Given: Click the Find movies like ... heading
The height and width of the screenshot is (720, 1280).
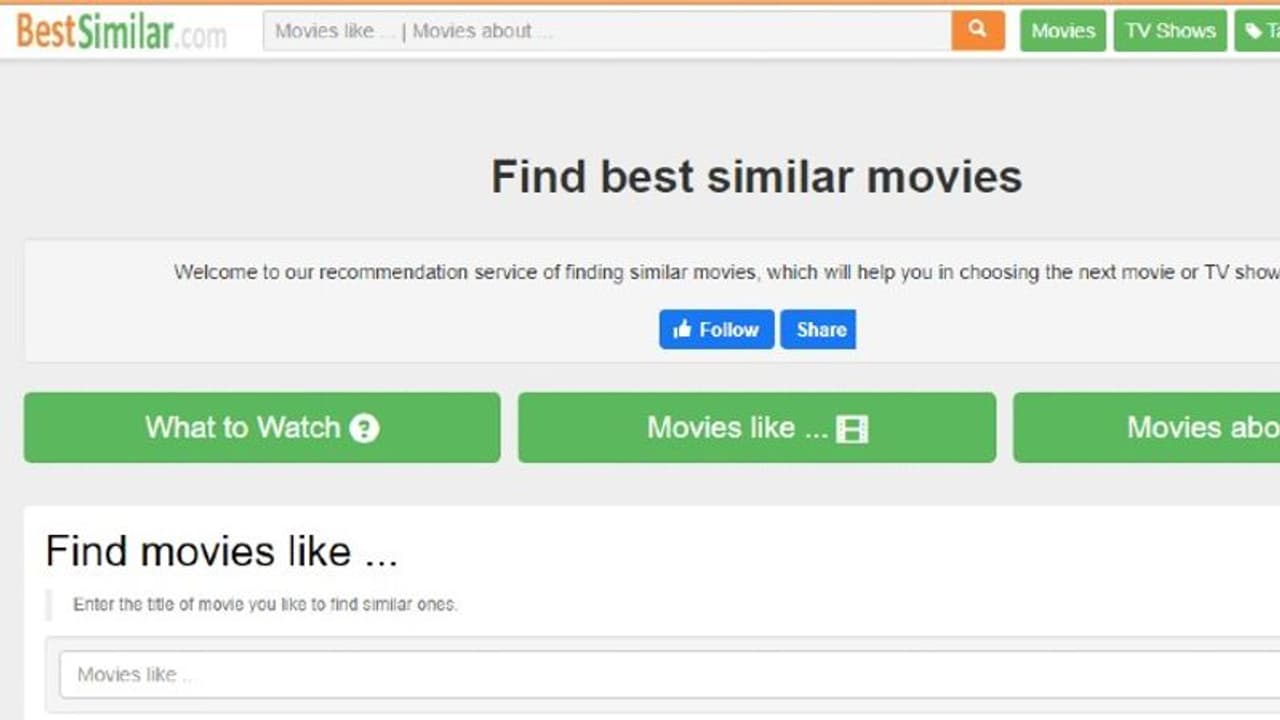Looking at the screenshot, I should click(221, 551).
